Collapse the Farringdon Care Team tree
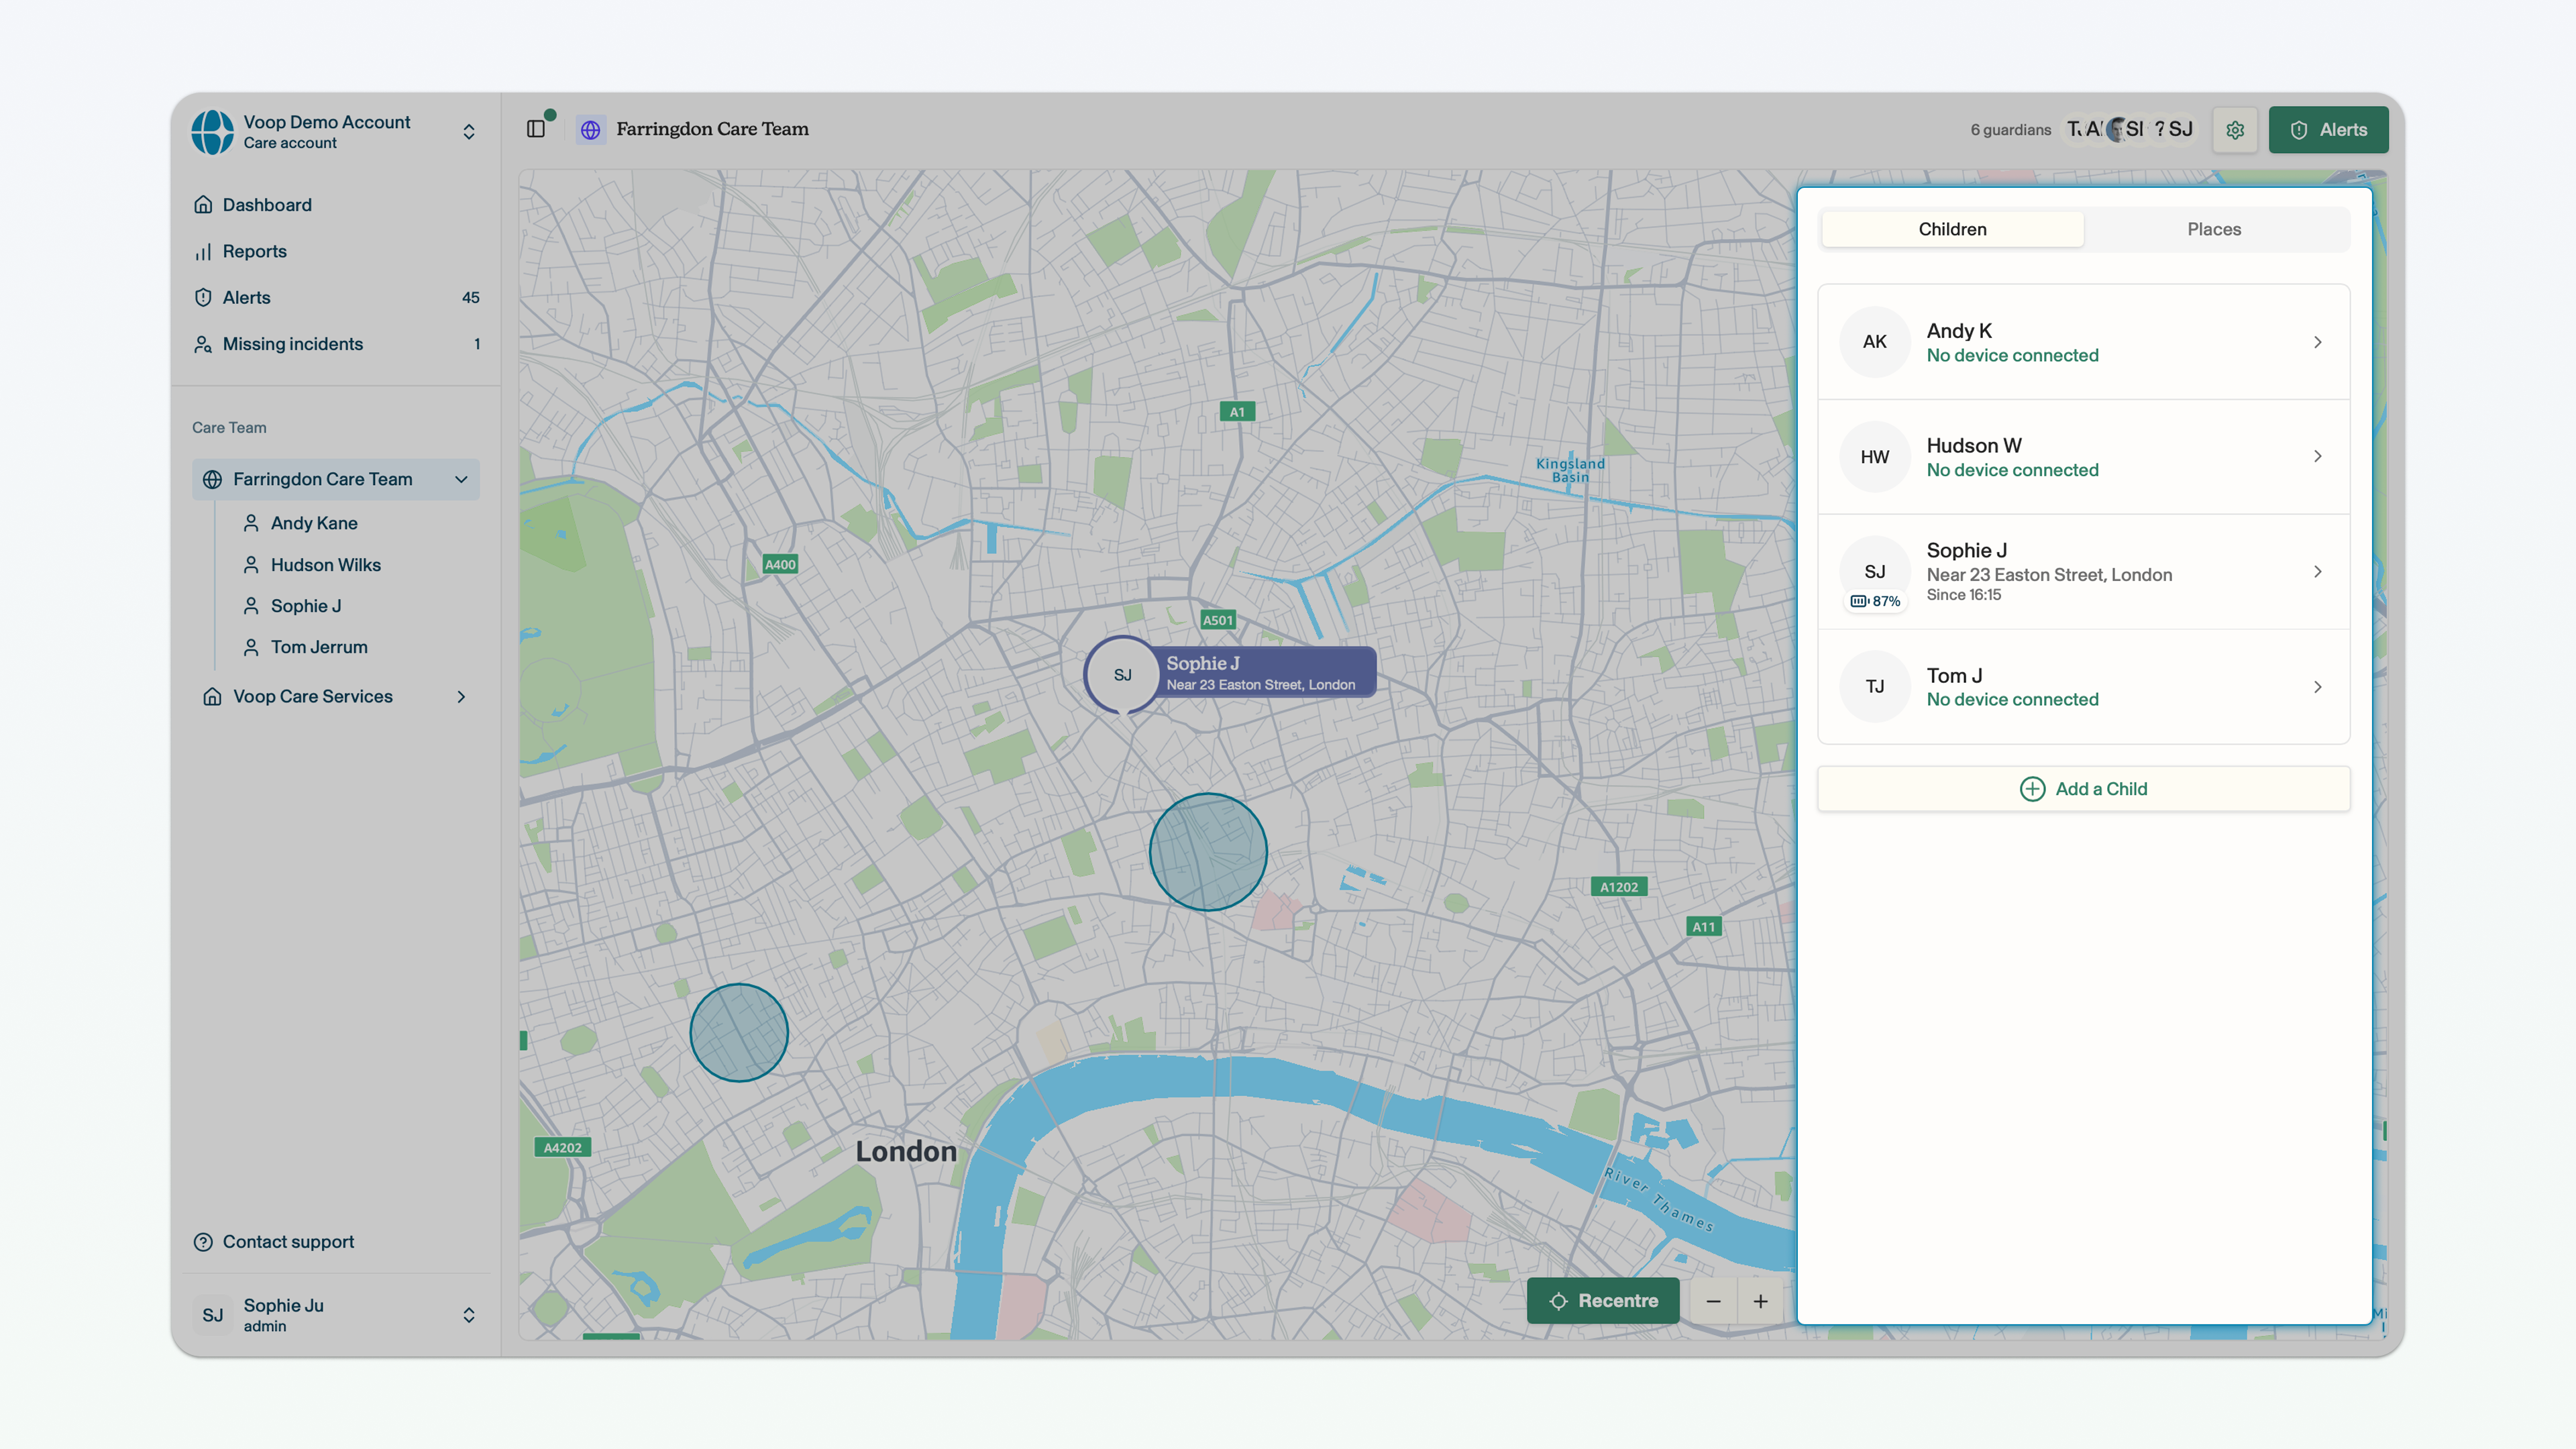Viewport: 2576px width, 1449px height. [x=461, y=479]
